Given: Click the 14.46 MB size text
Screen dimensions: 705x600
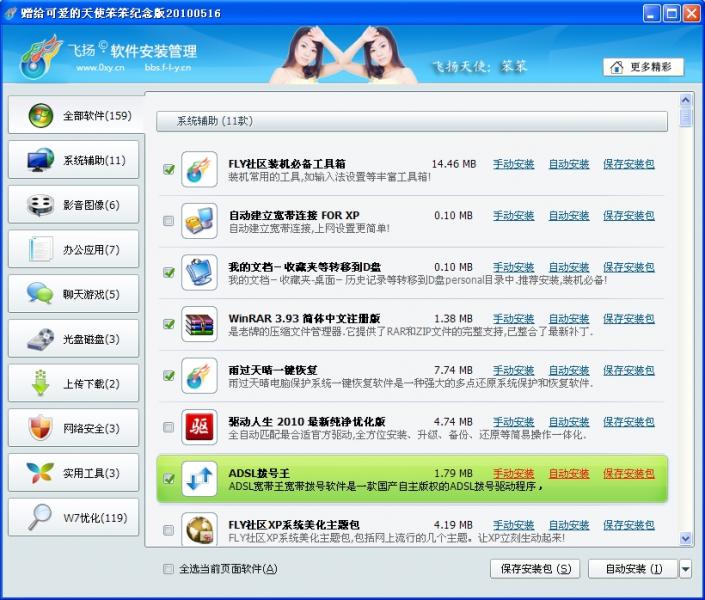Looking at the screenshot, I should click(x=454, y=164).
